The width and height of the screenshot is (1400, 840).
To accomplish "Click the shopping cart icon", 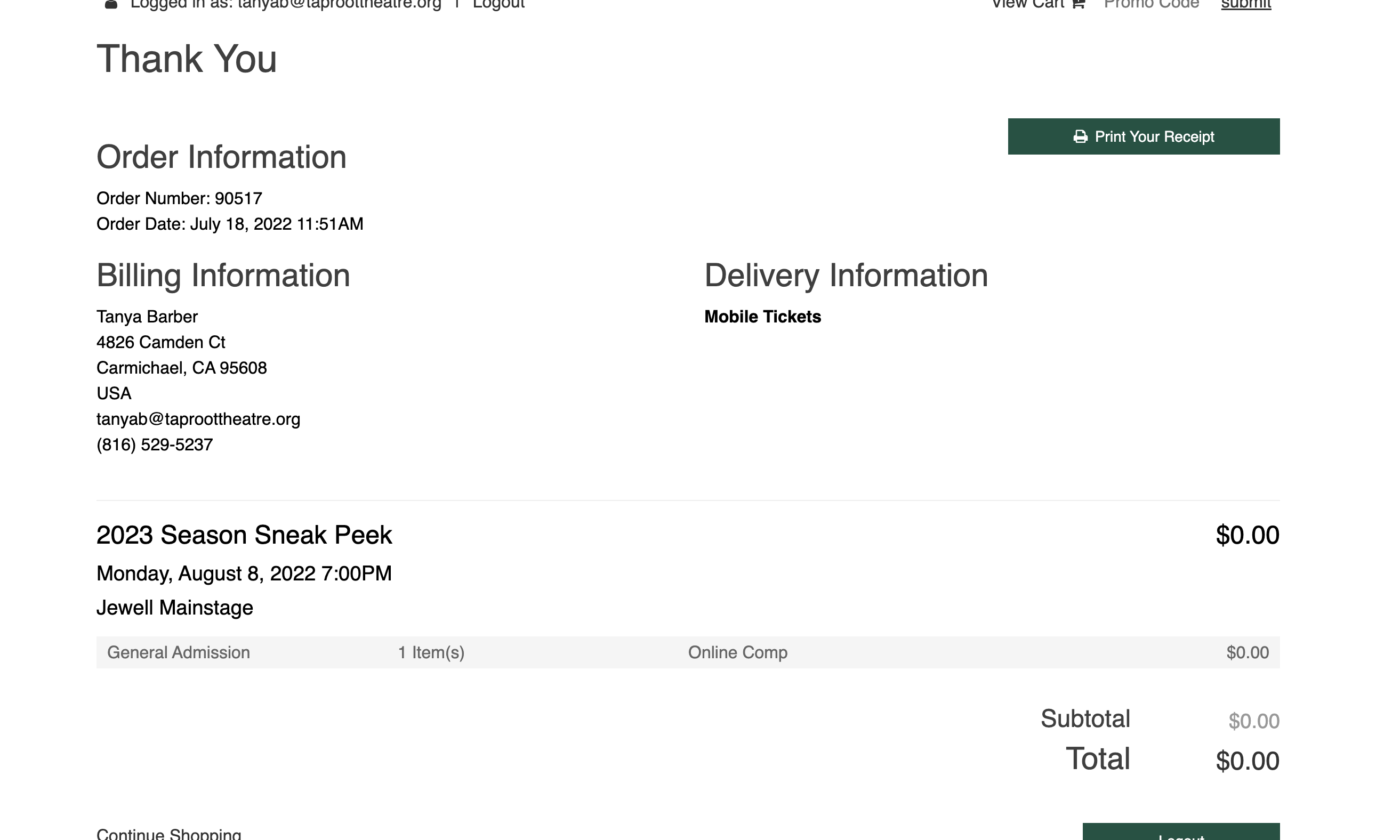I will [x=1078, y=4].
